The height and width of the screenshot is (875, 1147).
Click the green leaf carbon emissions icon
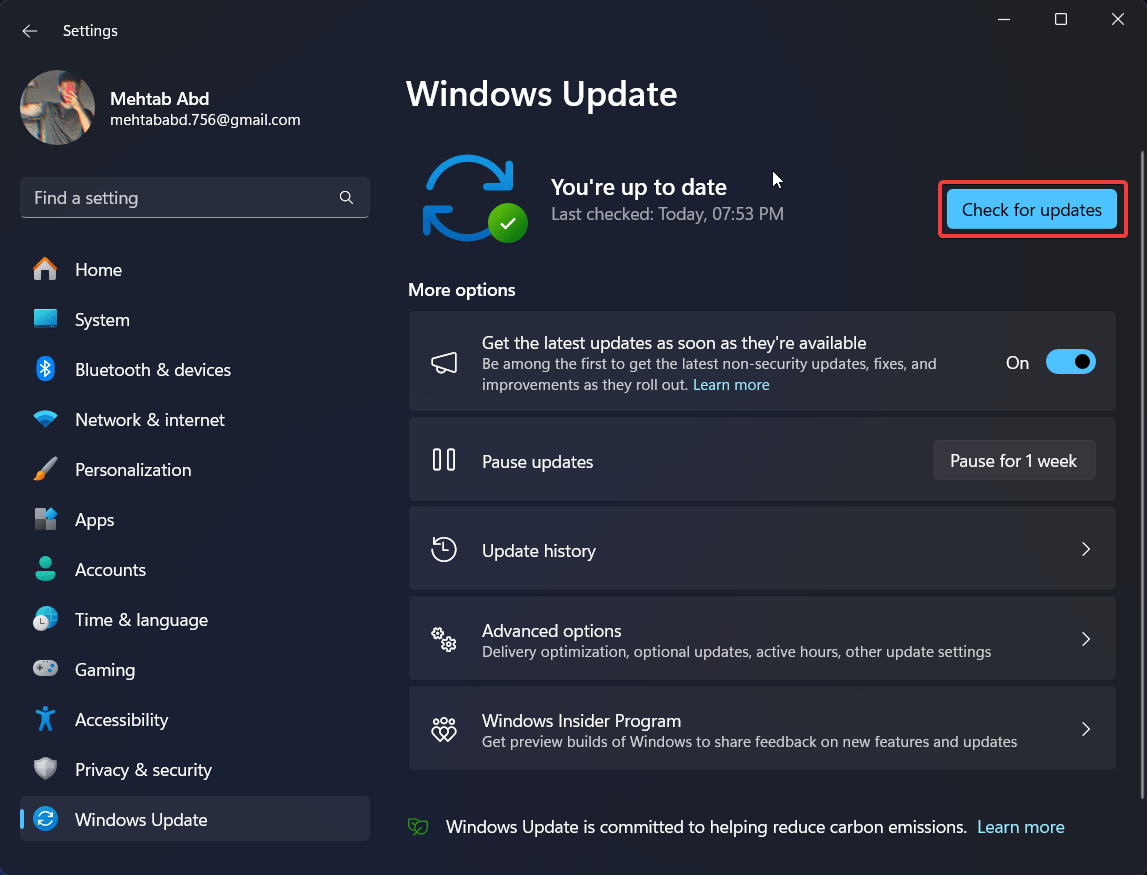pos(418,827)
